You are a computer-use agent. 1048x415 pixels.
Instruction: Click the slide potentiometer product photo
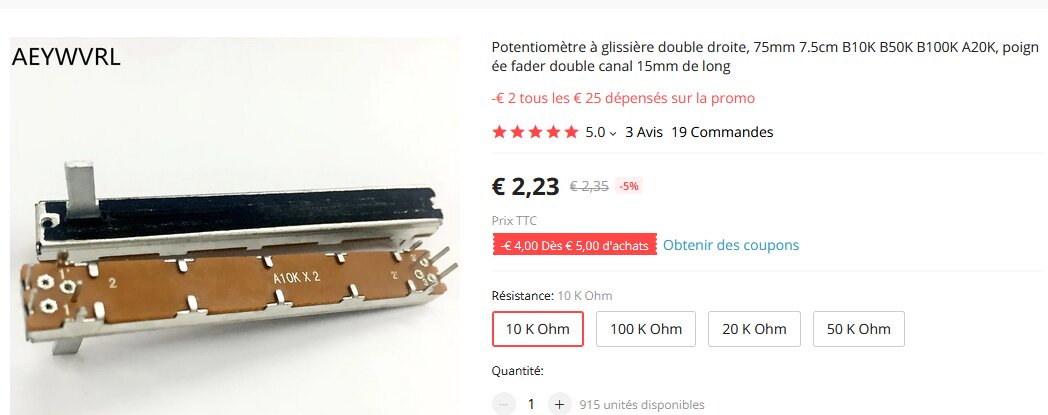pyautogui.click(x=235, y=226)
